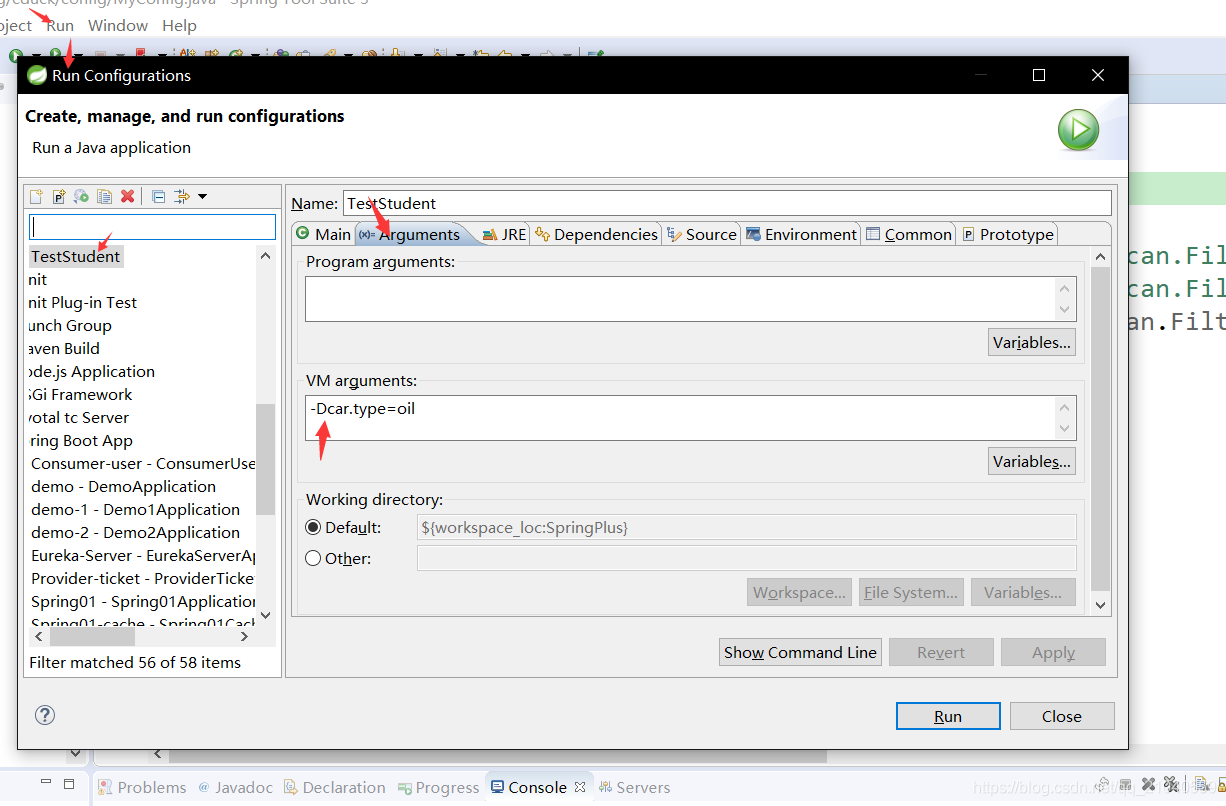Open the Run menu in main window
This screenshot has width=1226, height=806.
pyautogui.click(x=60, y=25)
